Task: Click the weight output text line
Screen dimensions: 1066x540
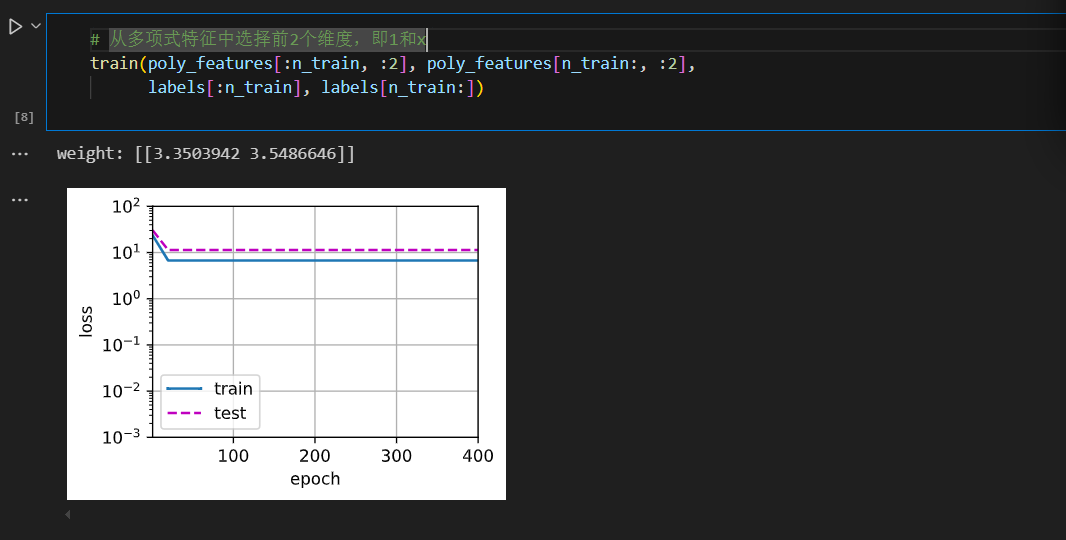Action: click(x=206, y=154)
